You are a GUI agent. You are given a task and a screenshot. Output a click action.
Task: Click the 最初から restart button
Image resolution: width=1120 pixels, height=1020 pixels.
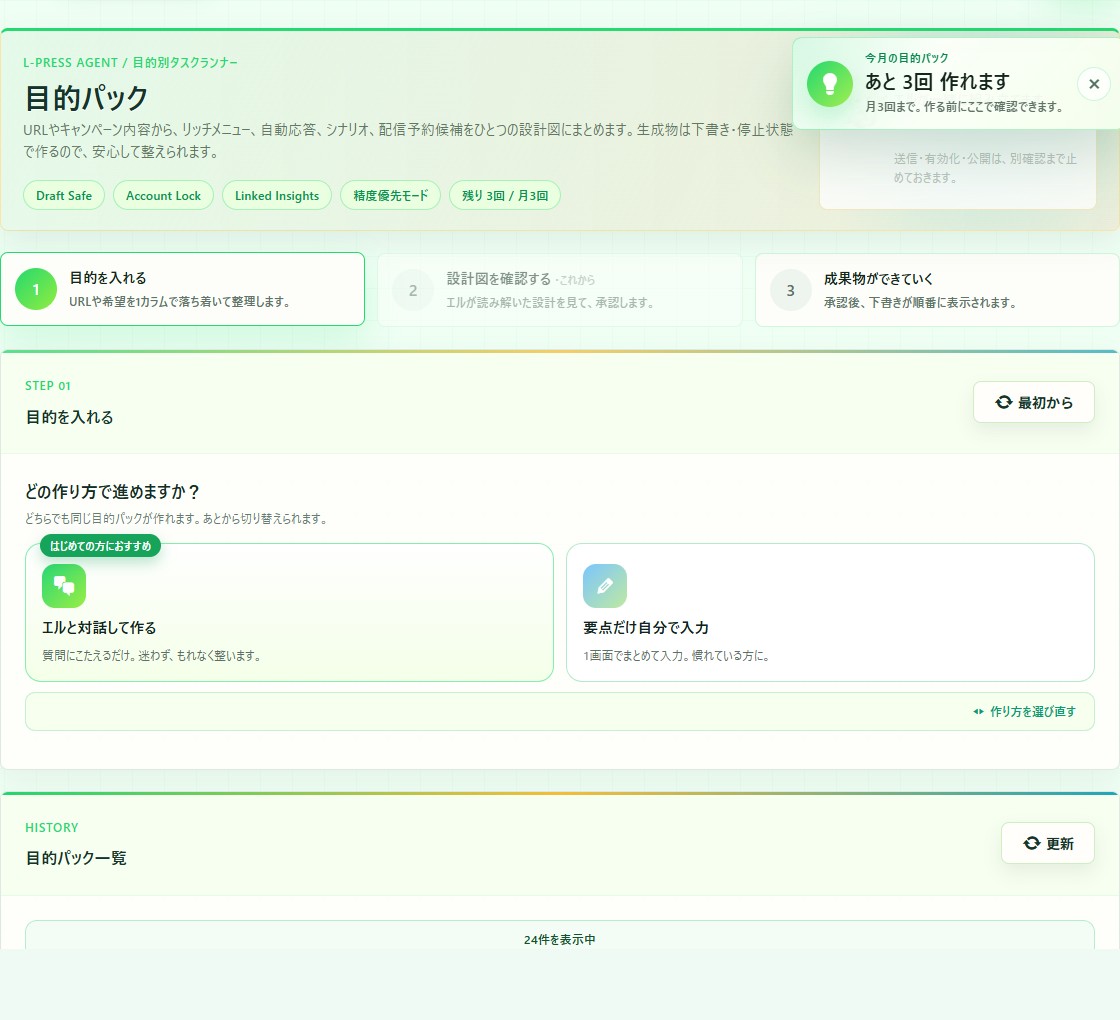(1034, 402)
